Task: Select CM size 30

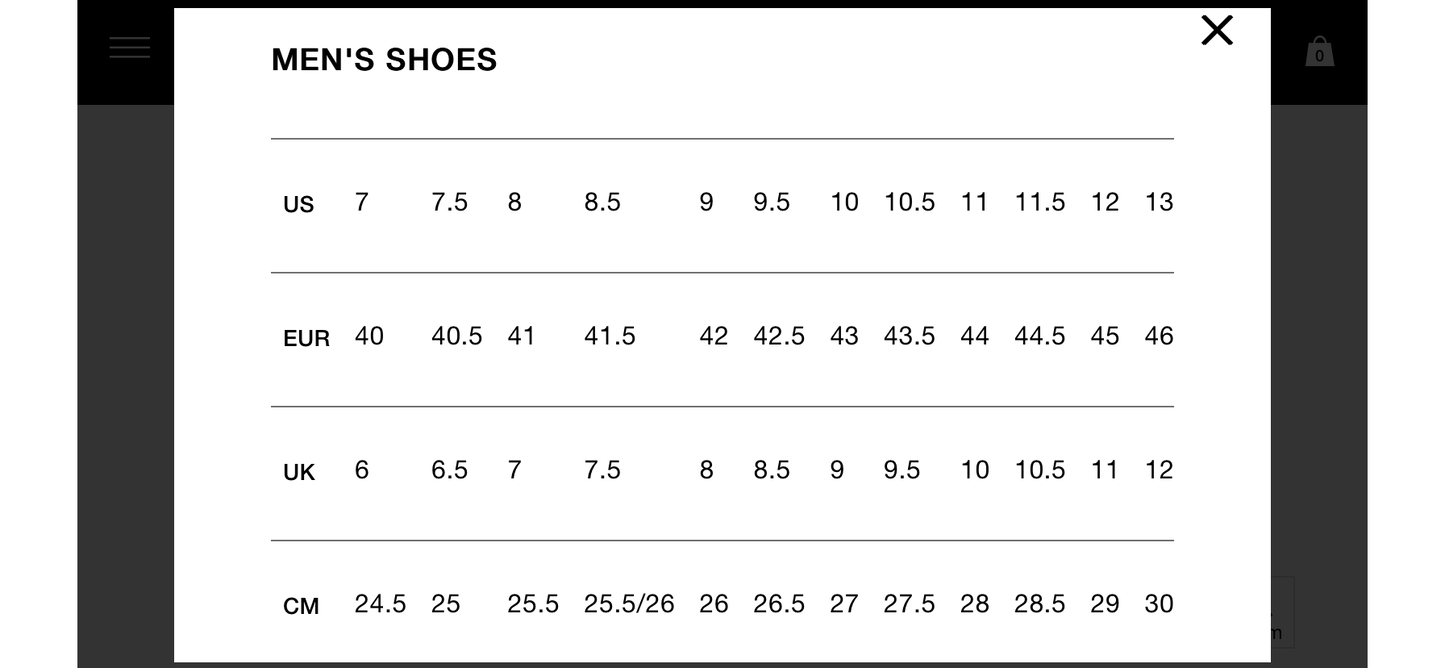Action: [x=1158, y=604]
